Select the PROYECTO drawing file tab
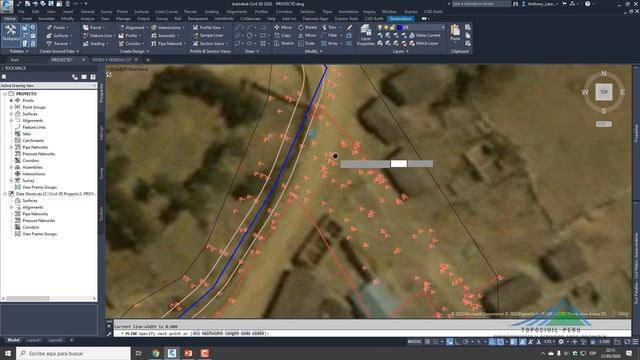The image size is (640, 360). click(x=62, y=60)
